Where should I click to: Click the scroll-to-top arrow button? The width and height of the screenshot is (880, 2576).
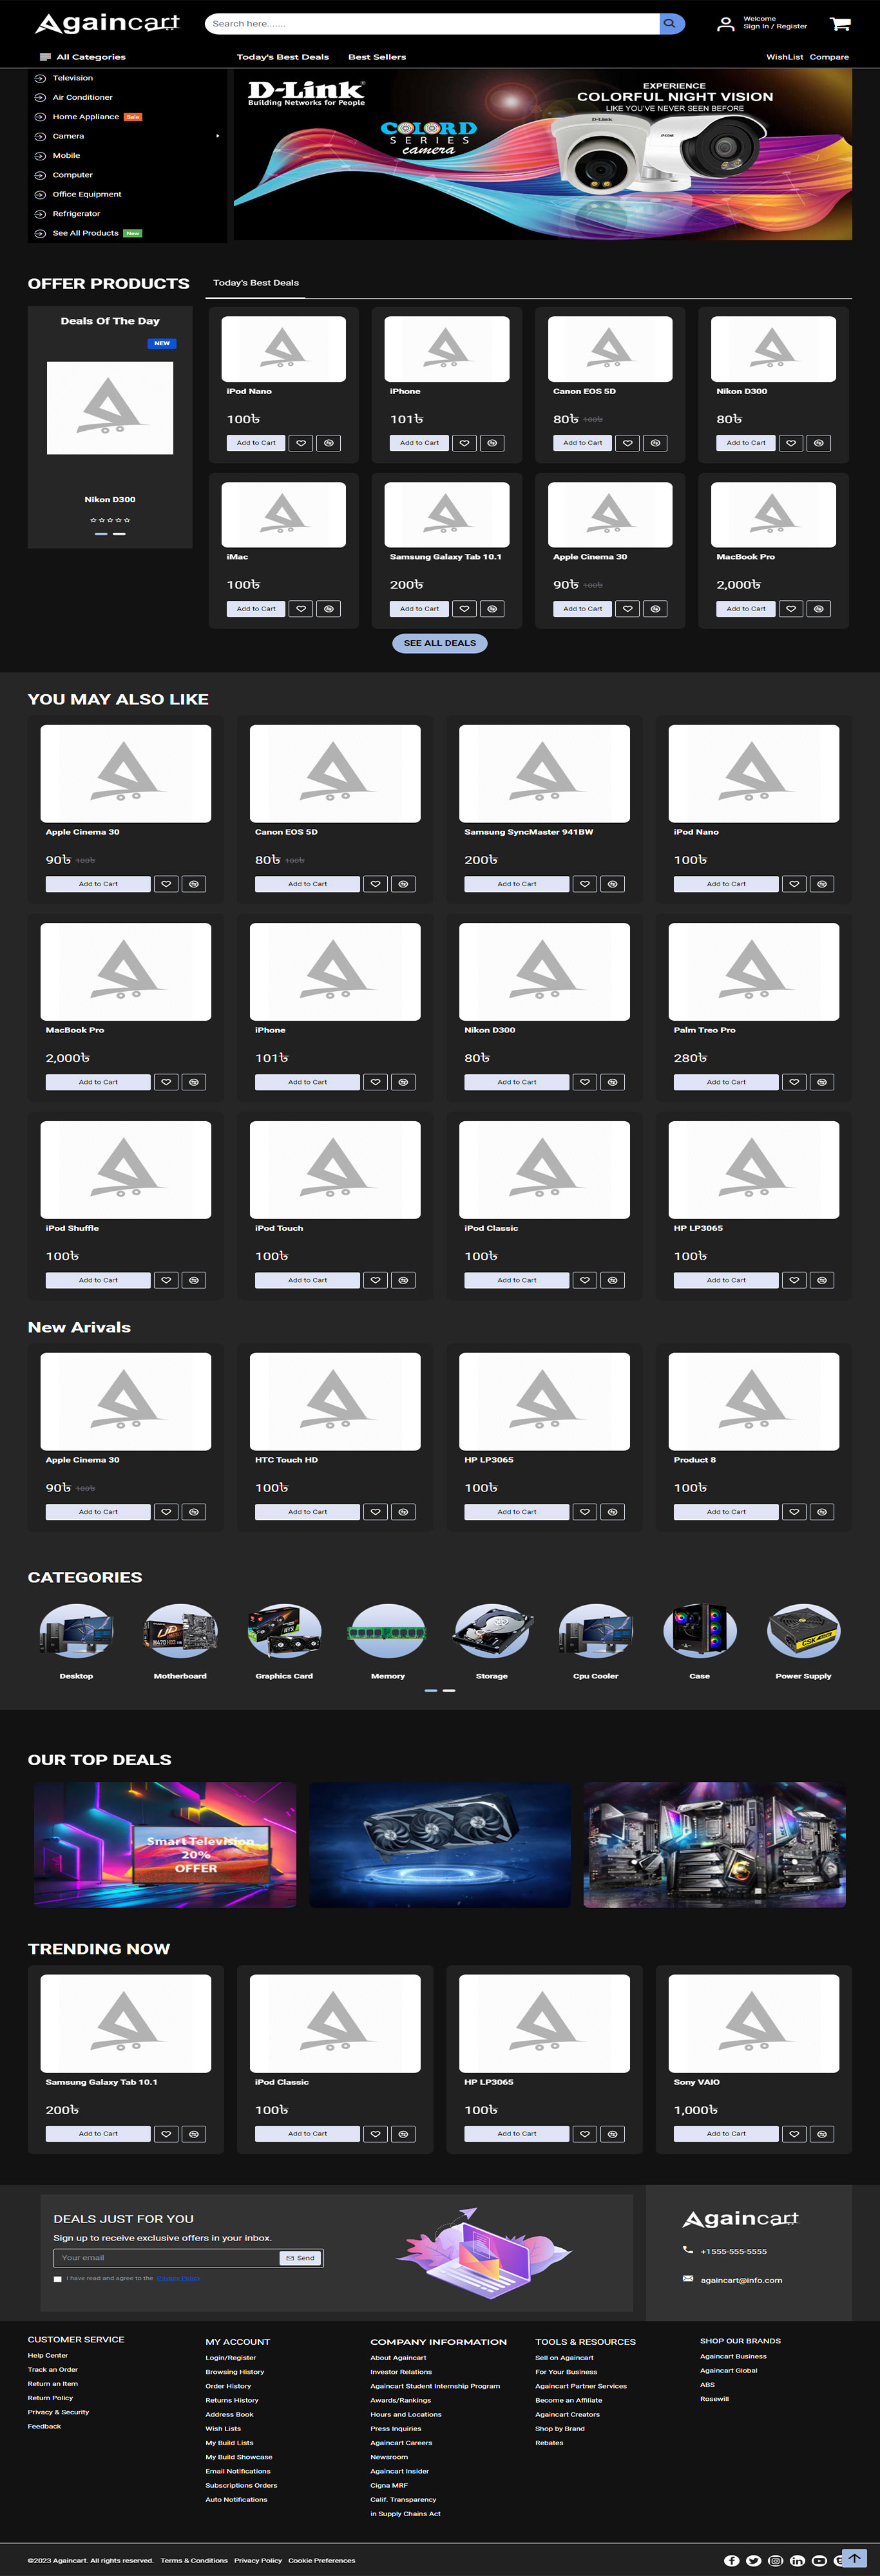click(855, 2558)
